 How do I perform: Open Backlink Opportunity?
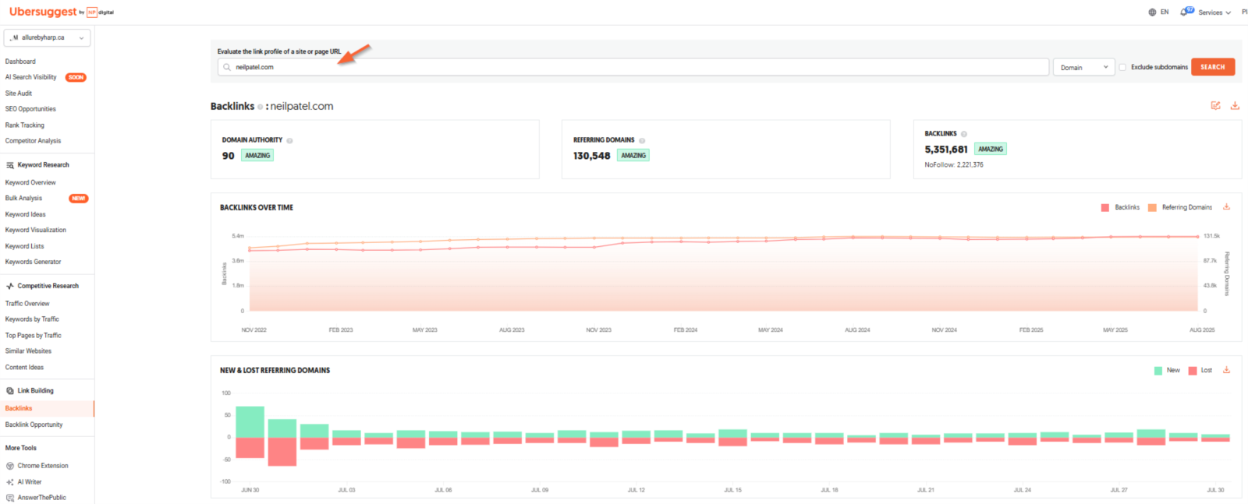click(x=34, y=424)
